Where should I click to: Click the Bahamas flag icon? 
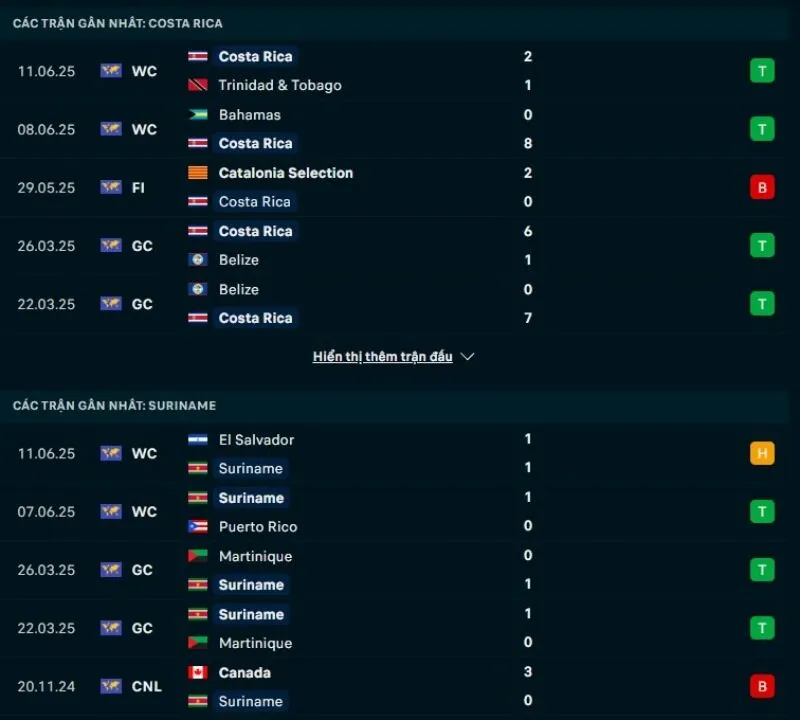(x=198, y=115)
